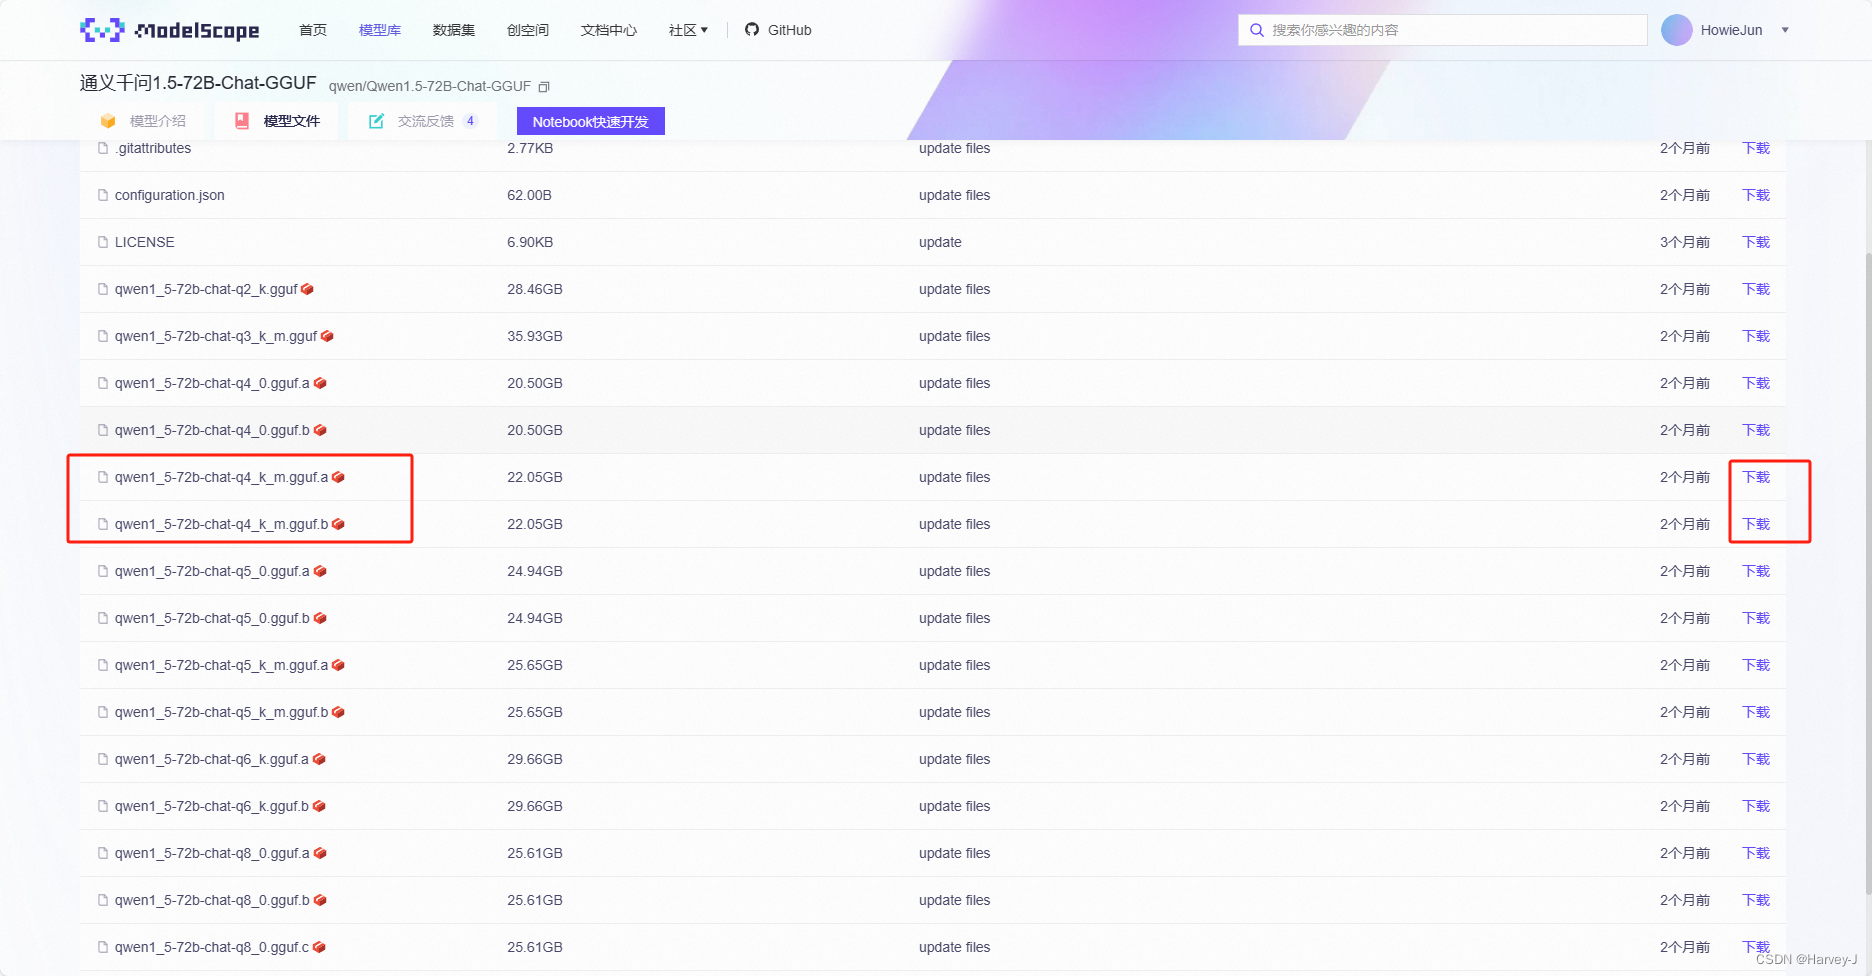Expand the HowieJun account dropdown arrow
This screenshot has width=1872, height=976.
click(1785, 30)
